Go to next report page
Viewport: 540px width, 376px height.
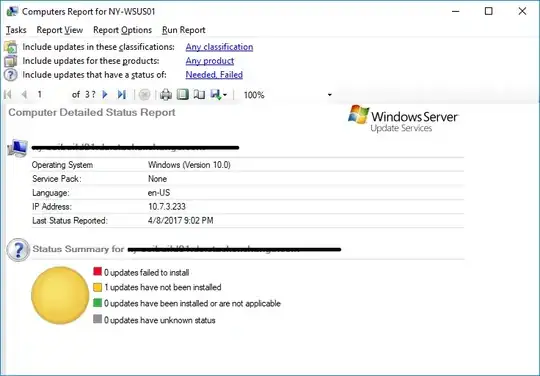105,94
